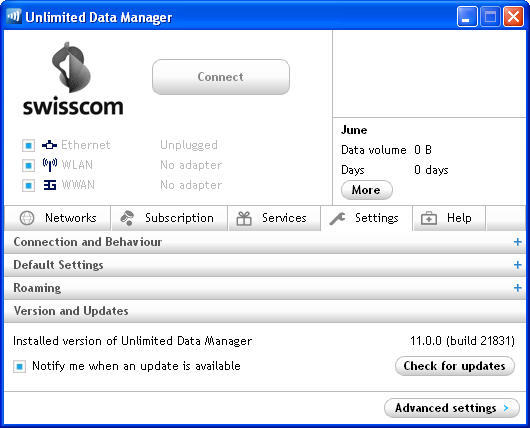
Task: Toggle the Ethernet checkbox
Action: click(28, 146)
